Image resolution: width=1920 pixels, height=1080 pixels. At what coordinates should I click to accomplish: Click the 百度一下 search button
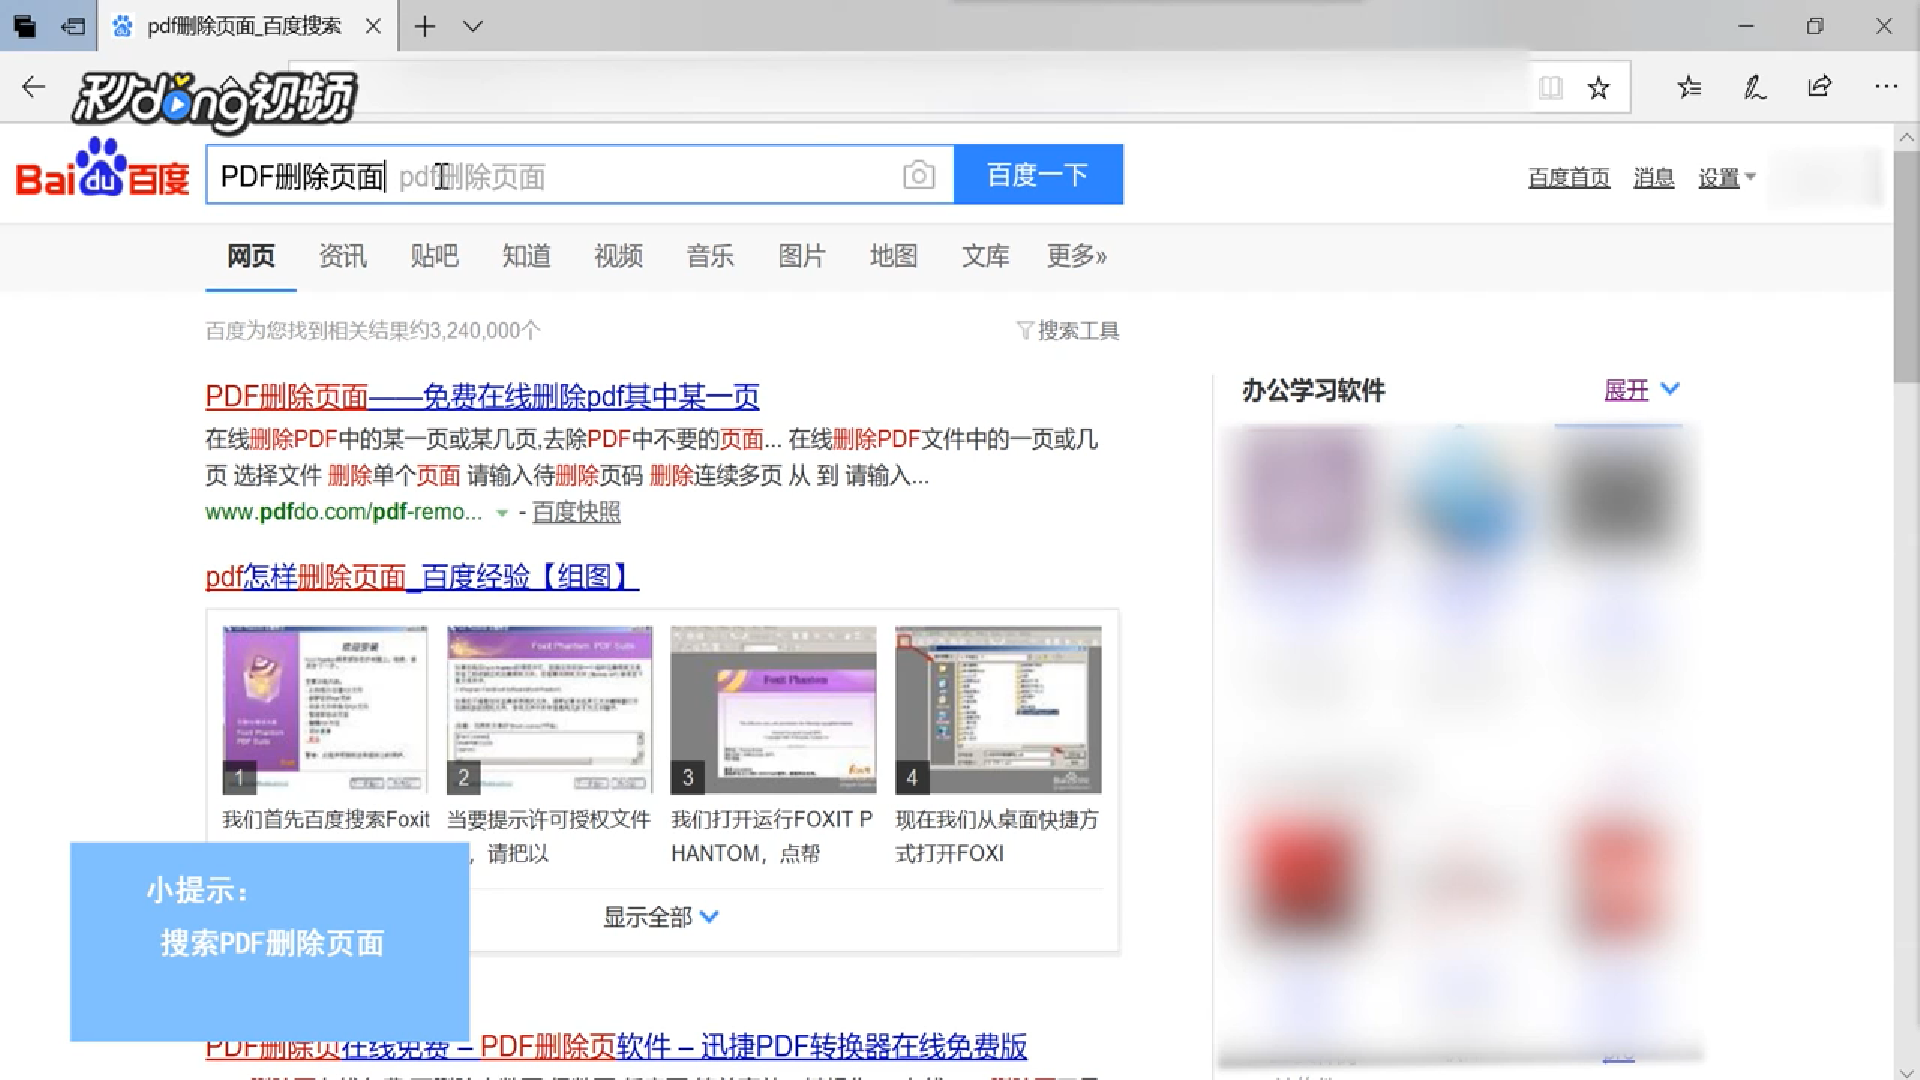tap(1038, 175)
